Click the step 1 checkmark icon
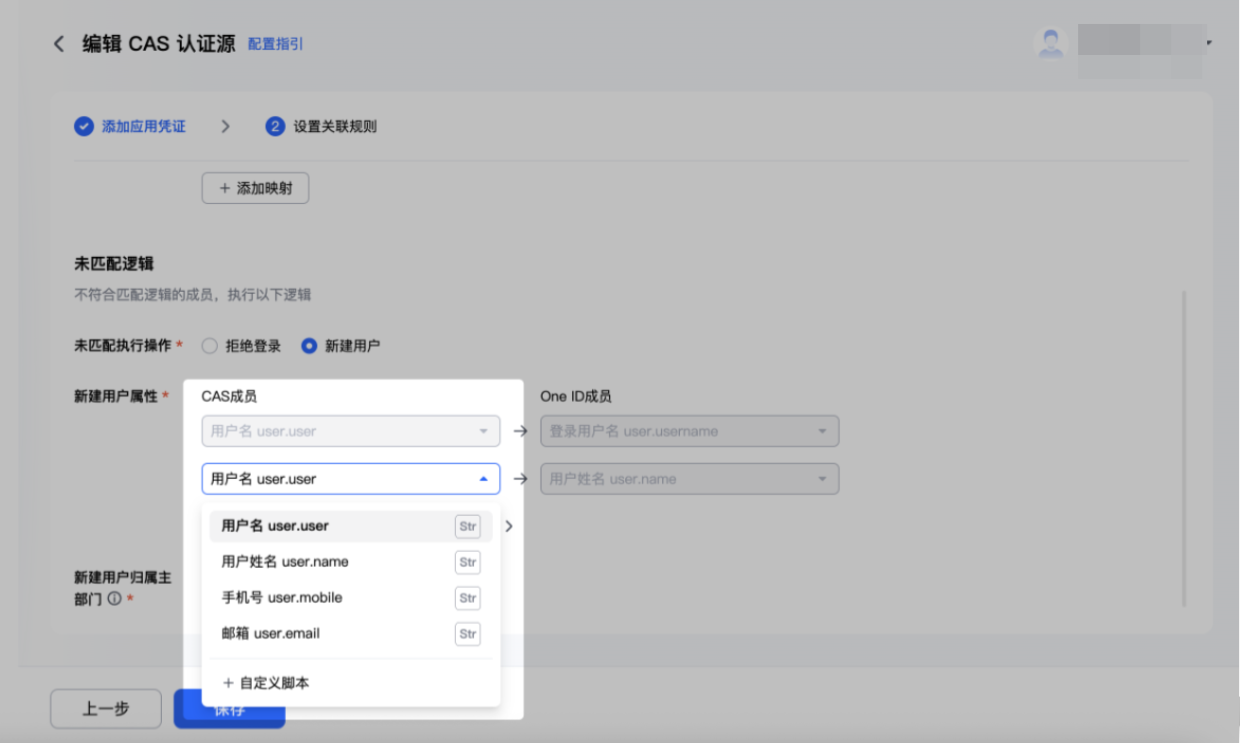1240x743 pixels. [84, 127]
